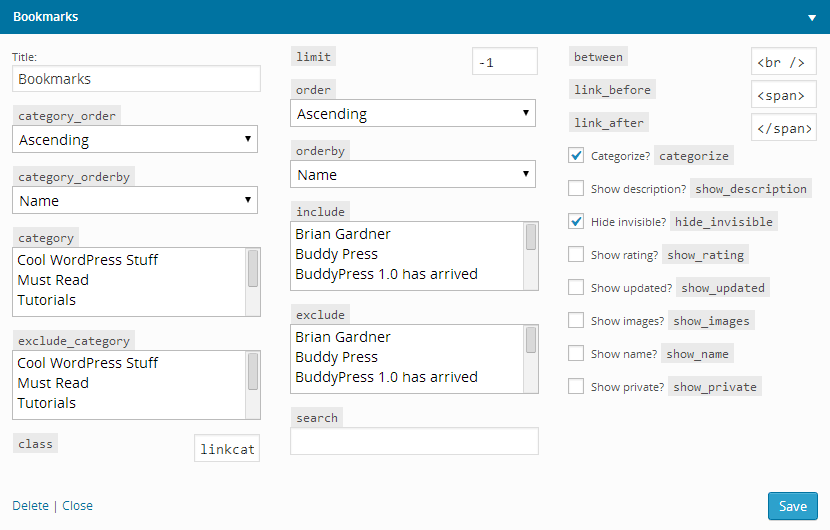The height and width of the screenshot is (530, 830).
Task: Focus the search input field
Action: point(414,441)
